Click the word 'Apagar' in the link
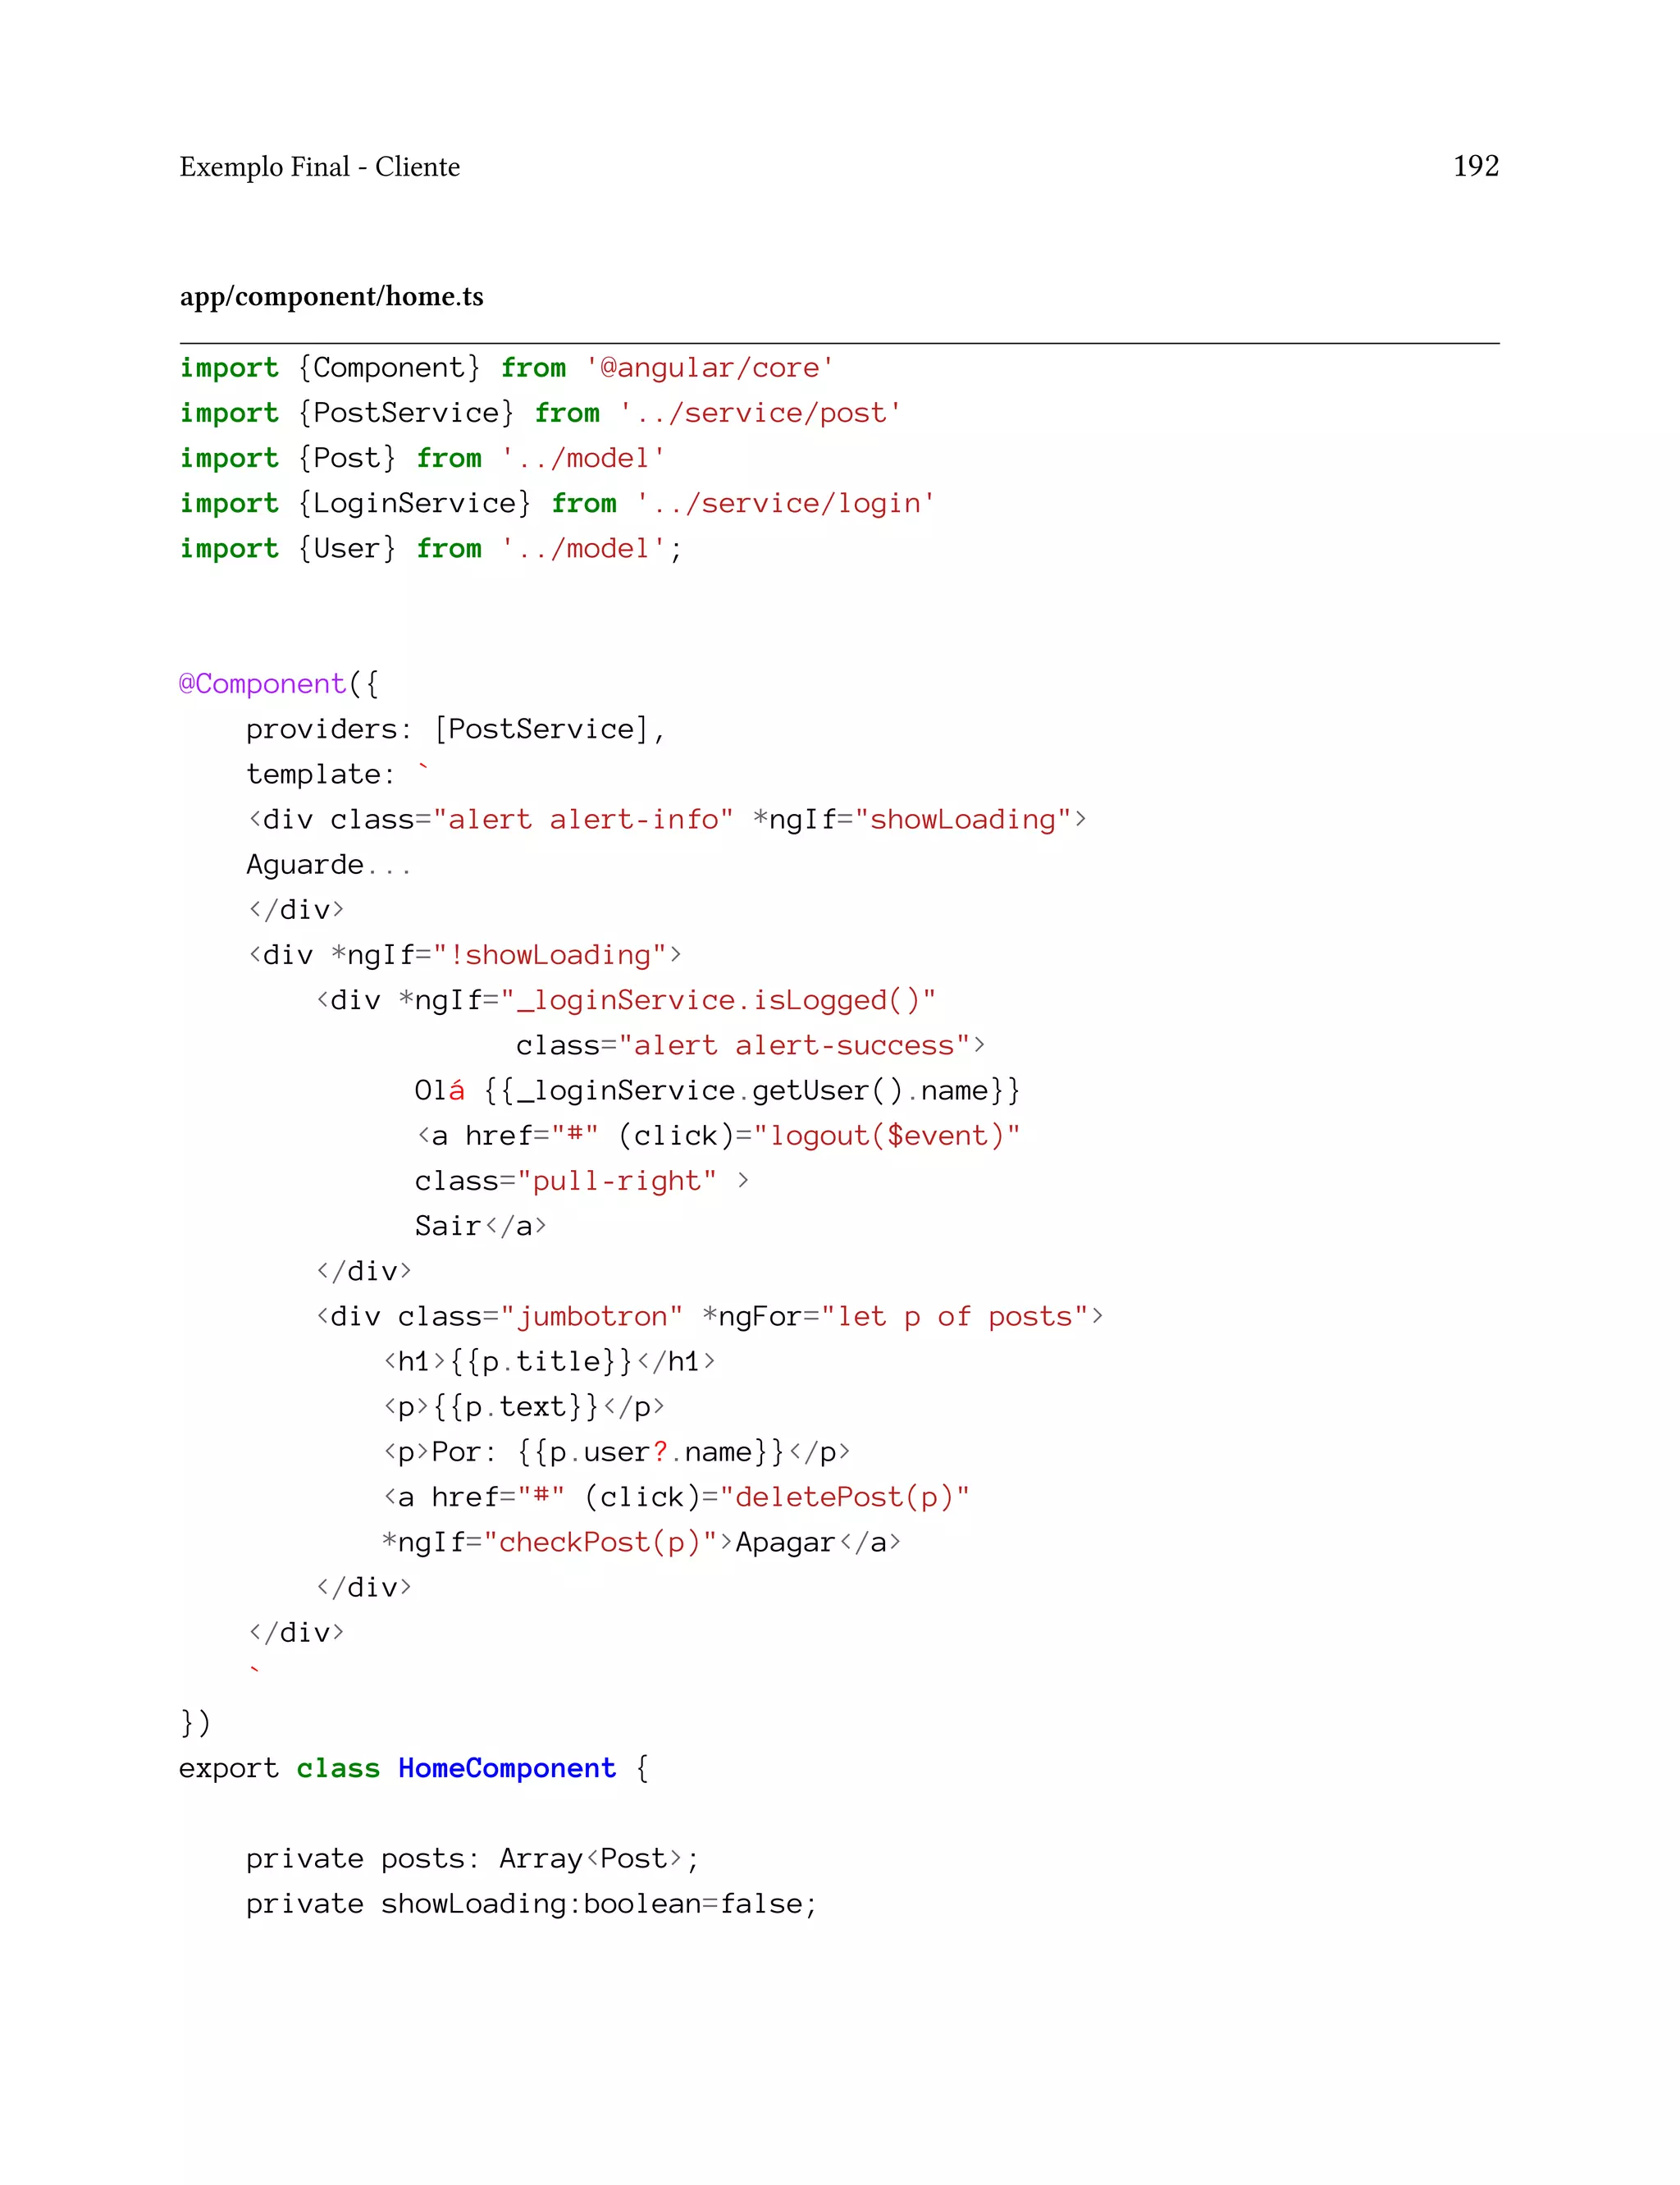 (x=785, y=1543)
